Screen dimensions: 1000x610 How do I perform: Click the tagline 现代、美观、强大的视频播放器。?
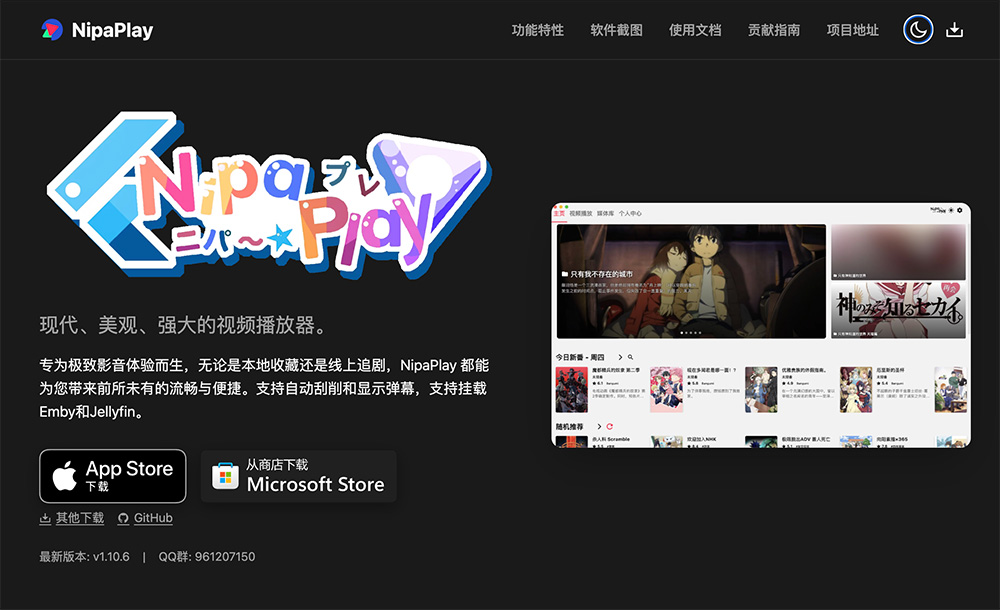(183, 325)
